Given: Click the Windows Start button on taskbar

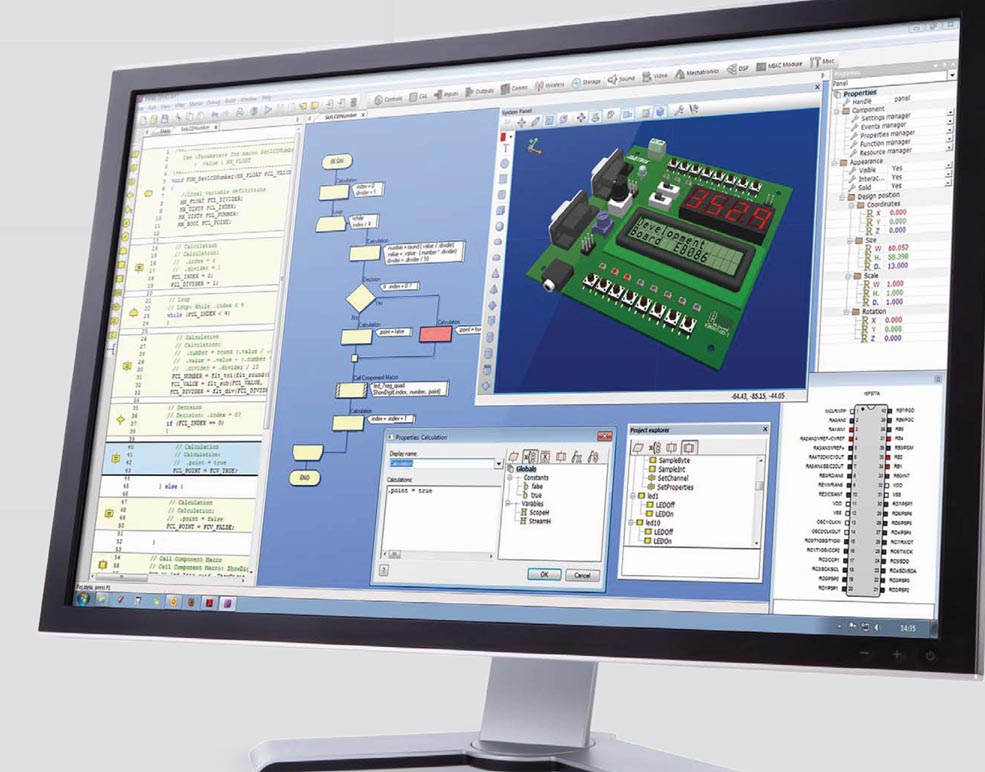Looking at the screenshot, I should tap(84, 597).
